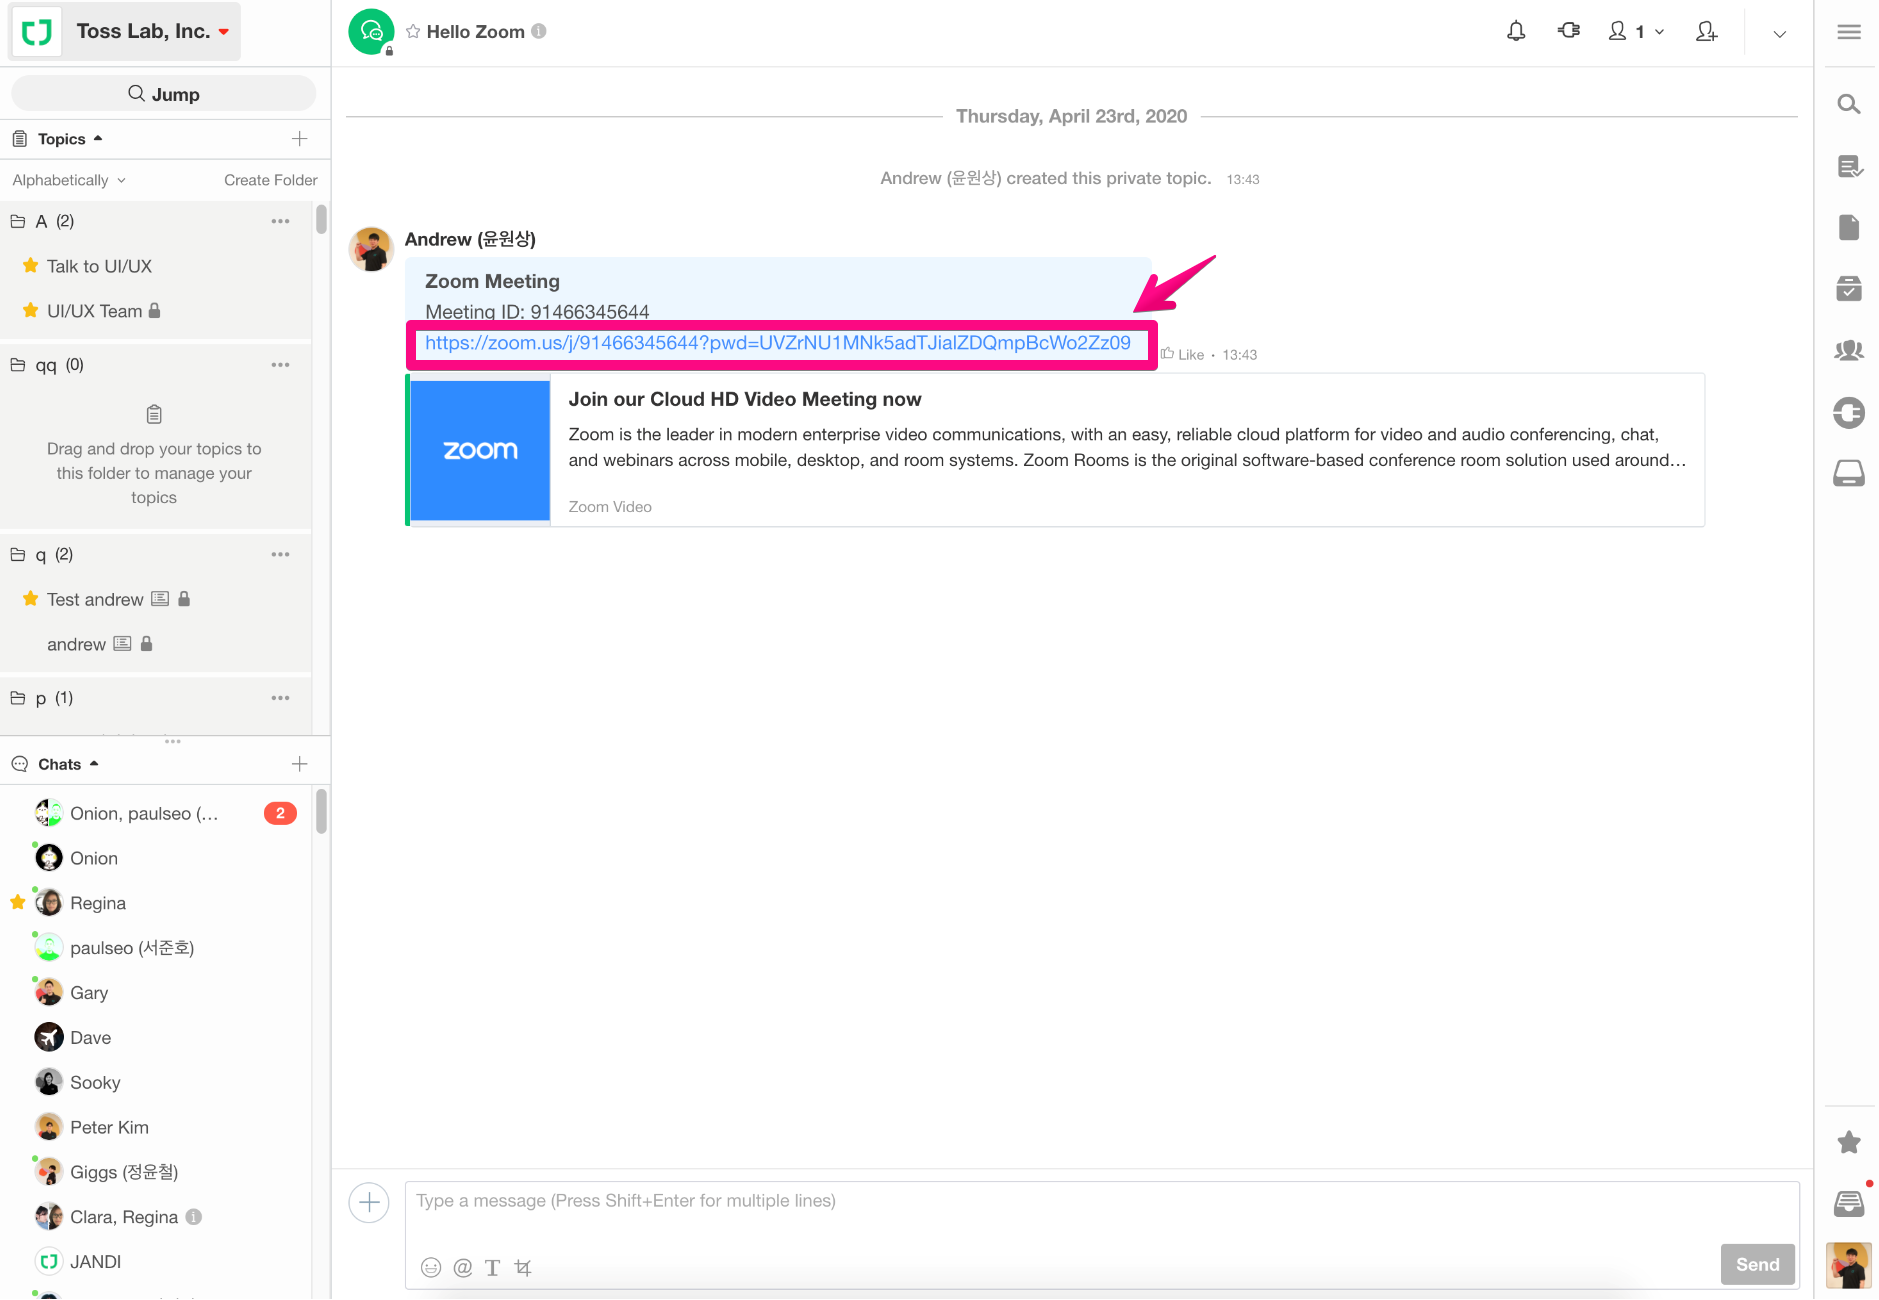Open starred items in right sidebar
This screenshot has width=1879, height=1300.
[x=1849, y=1142]
